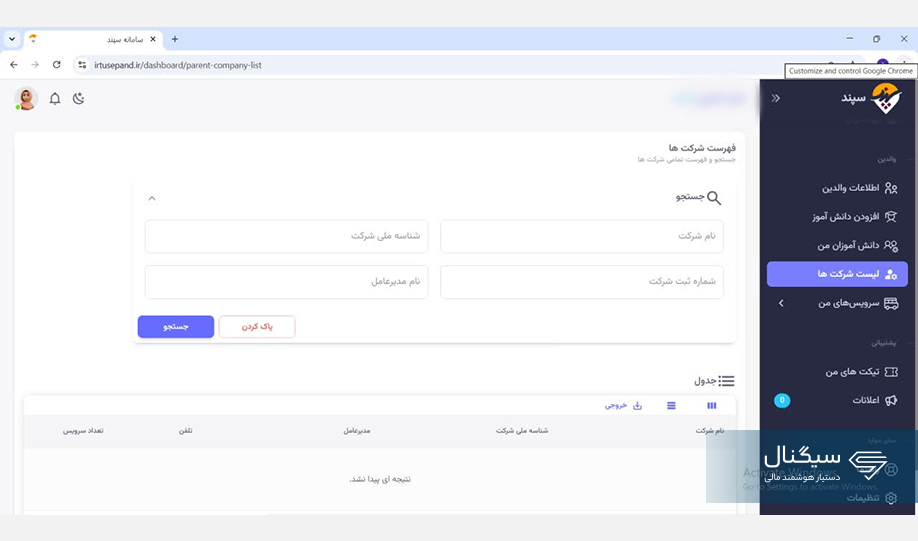Sort by تلفن column header
The width and height of the screenshot is (918, 541).
(186, 431)
